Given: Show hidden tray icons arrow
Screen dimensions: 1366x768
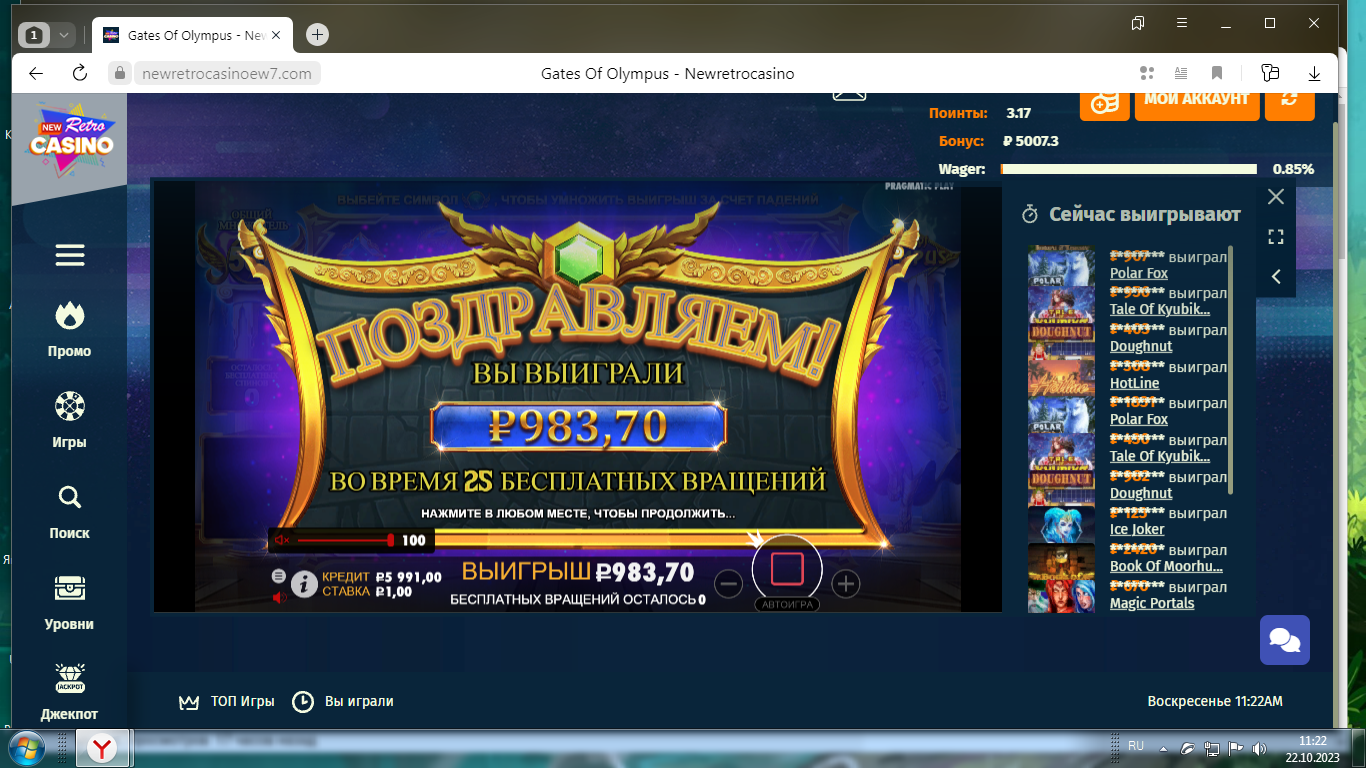Looking at the screenshot, I should click(1162, 748).
